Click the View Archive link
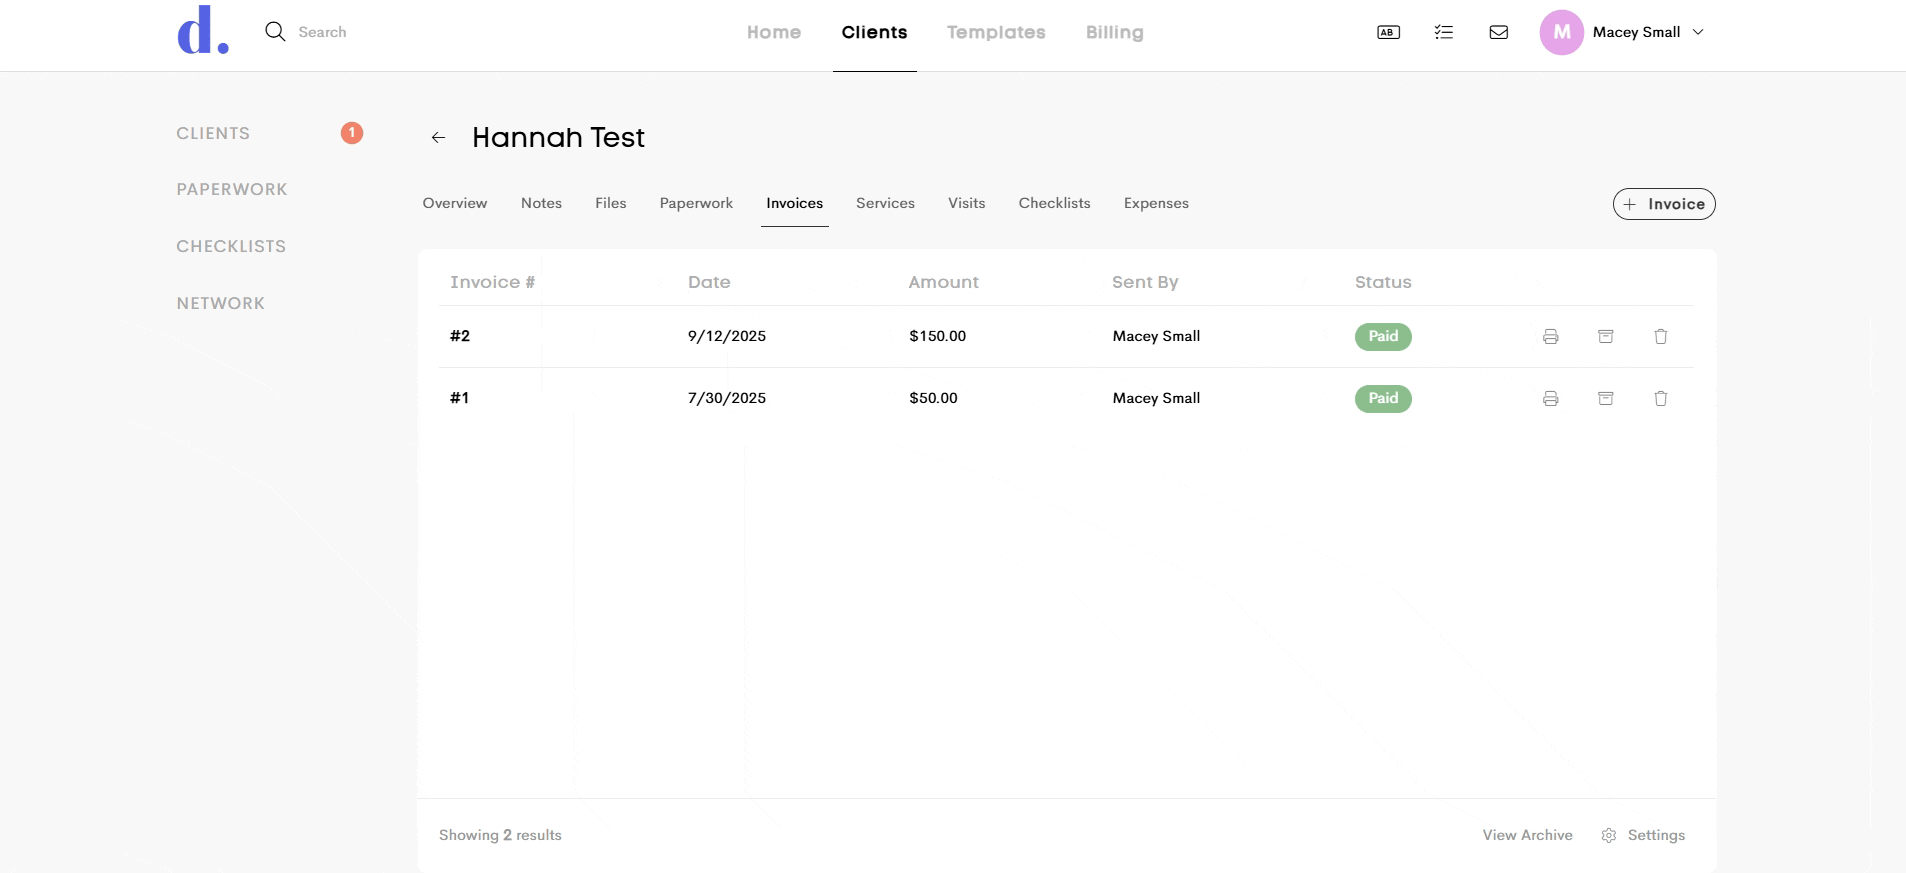The height and width of the screenshot is (873, 1906). click(x=1527, y=835)
